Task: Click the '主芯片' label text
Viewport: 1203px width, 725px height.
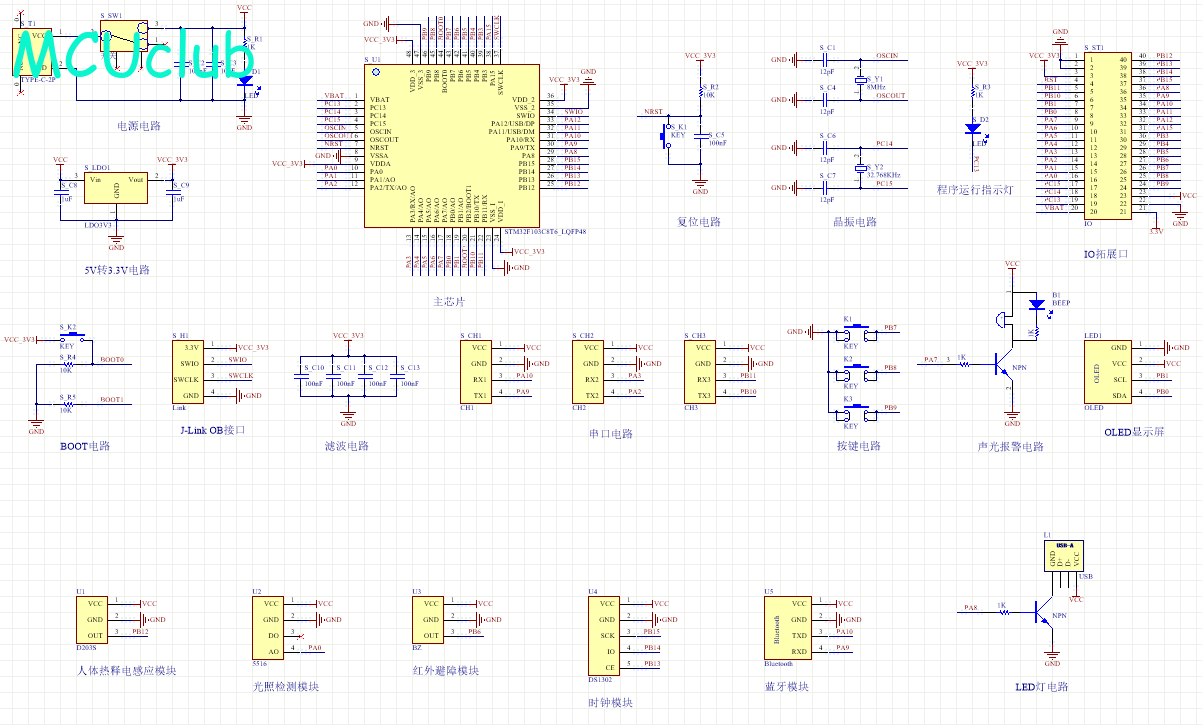Action: [x=449, y=301]
